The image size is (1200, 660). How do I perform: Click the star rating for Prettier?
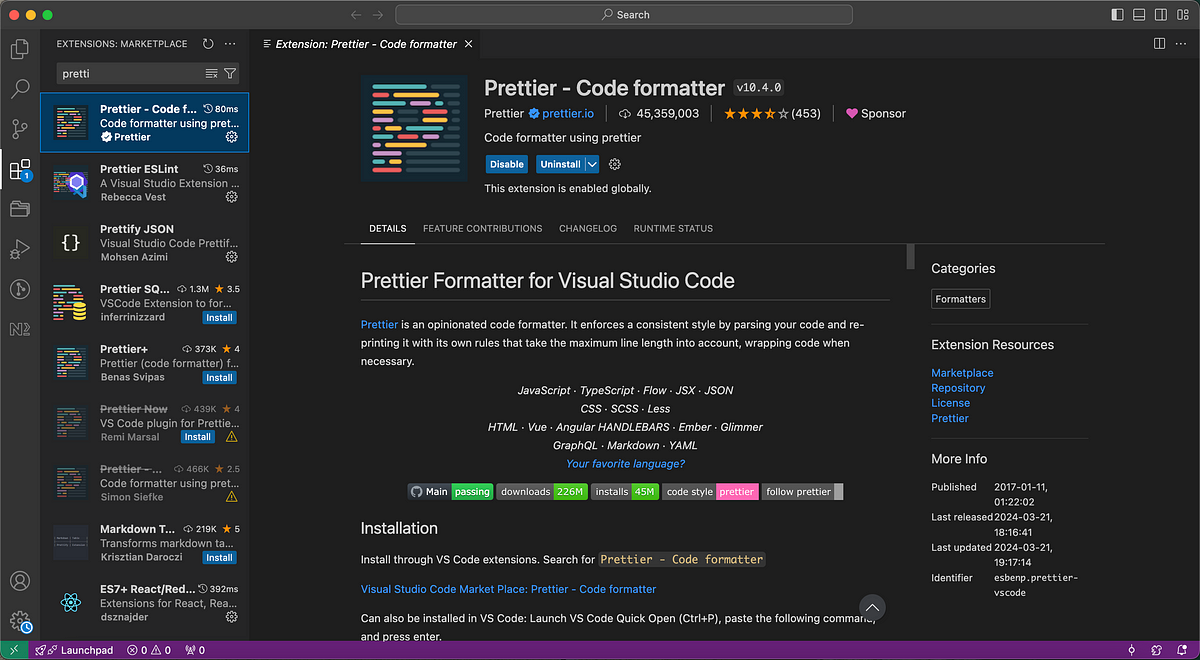pyautogui.click(x=771, y=113)
